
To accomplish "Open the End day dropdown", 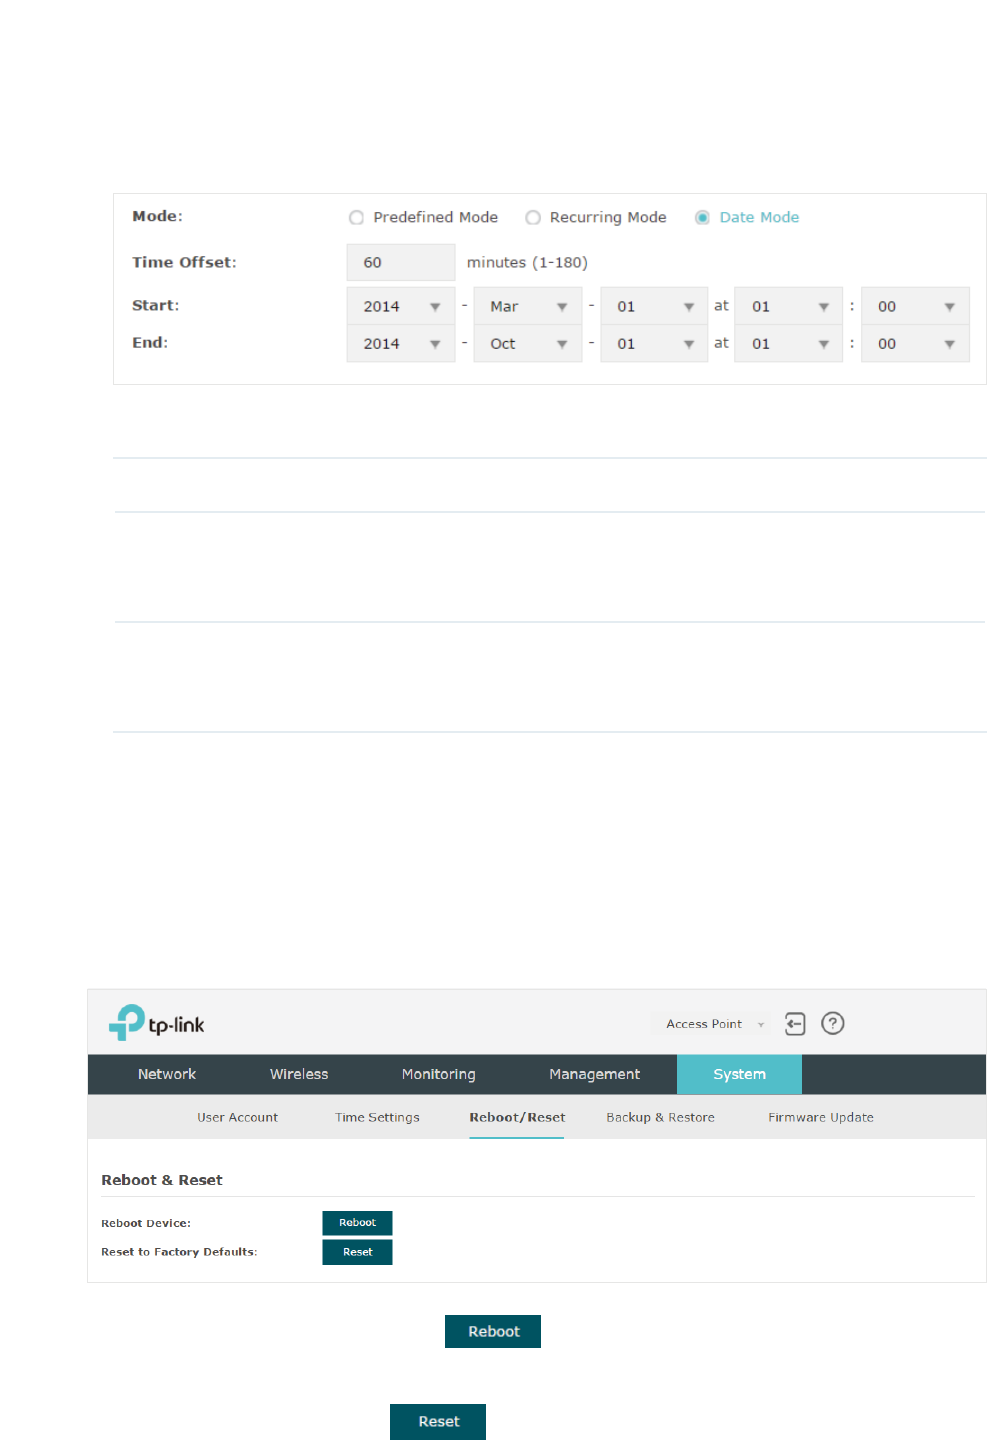I will 654,343.
